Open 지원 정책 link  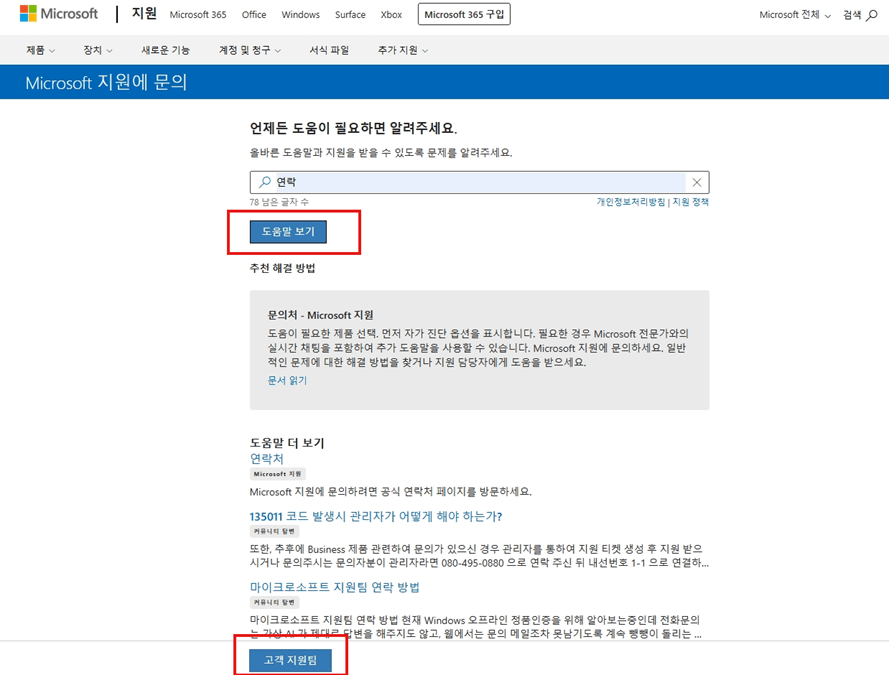(691, 202)
